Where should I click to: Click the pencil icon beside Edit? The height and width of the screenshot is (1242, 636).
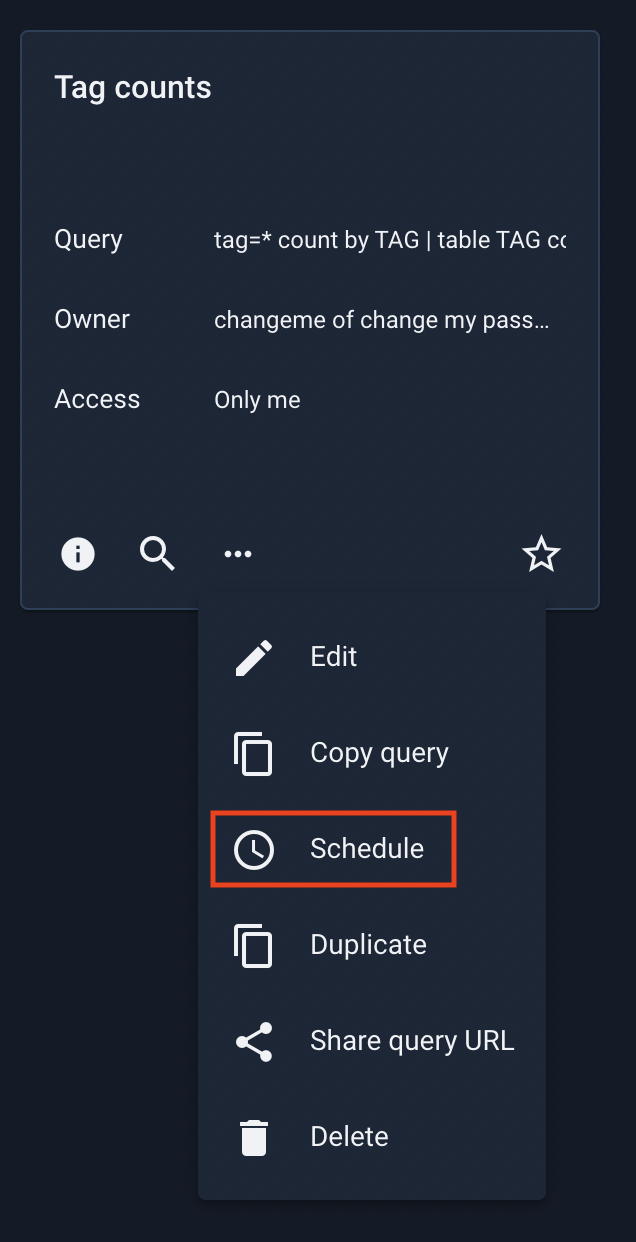click(254, 657)
